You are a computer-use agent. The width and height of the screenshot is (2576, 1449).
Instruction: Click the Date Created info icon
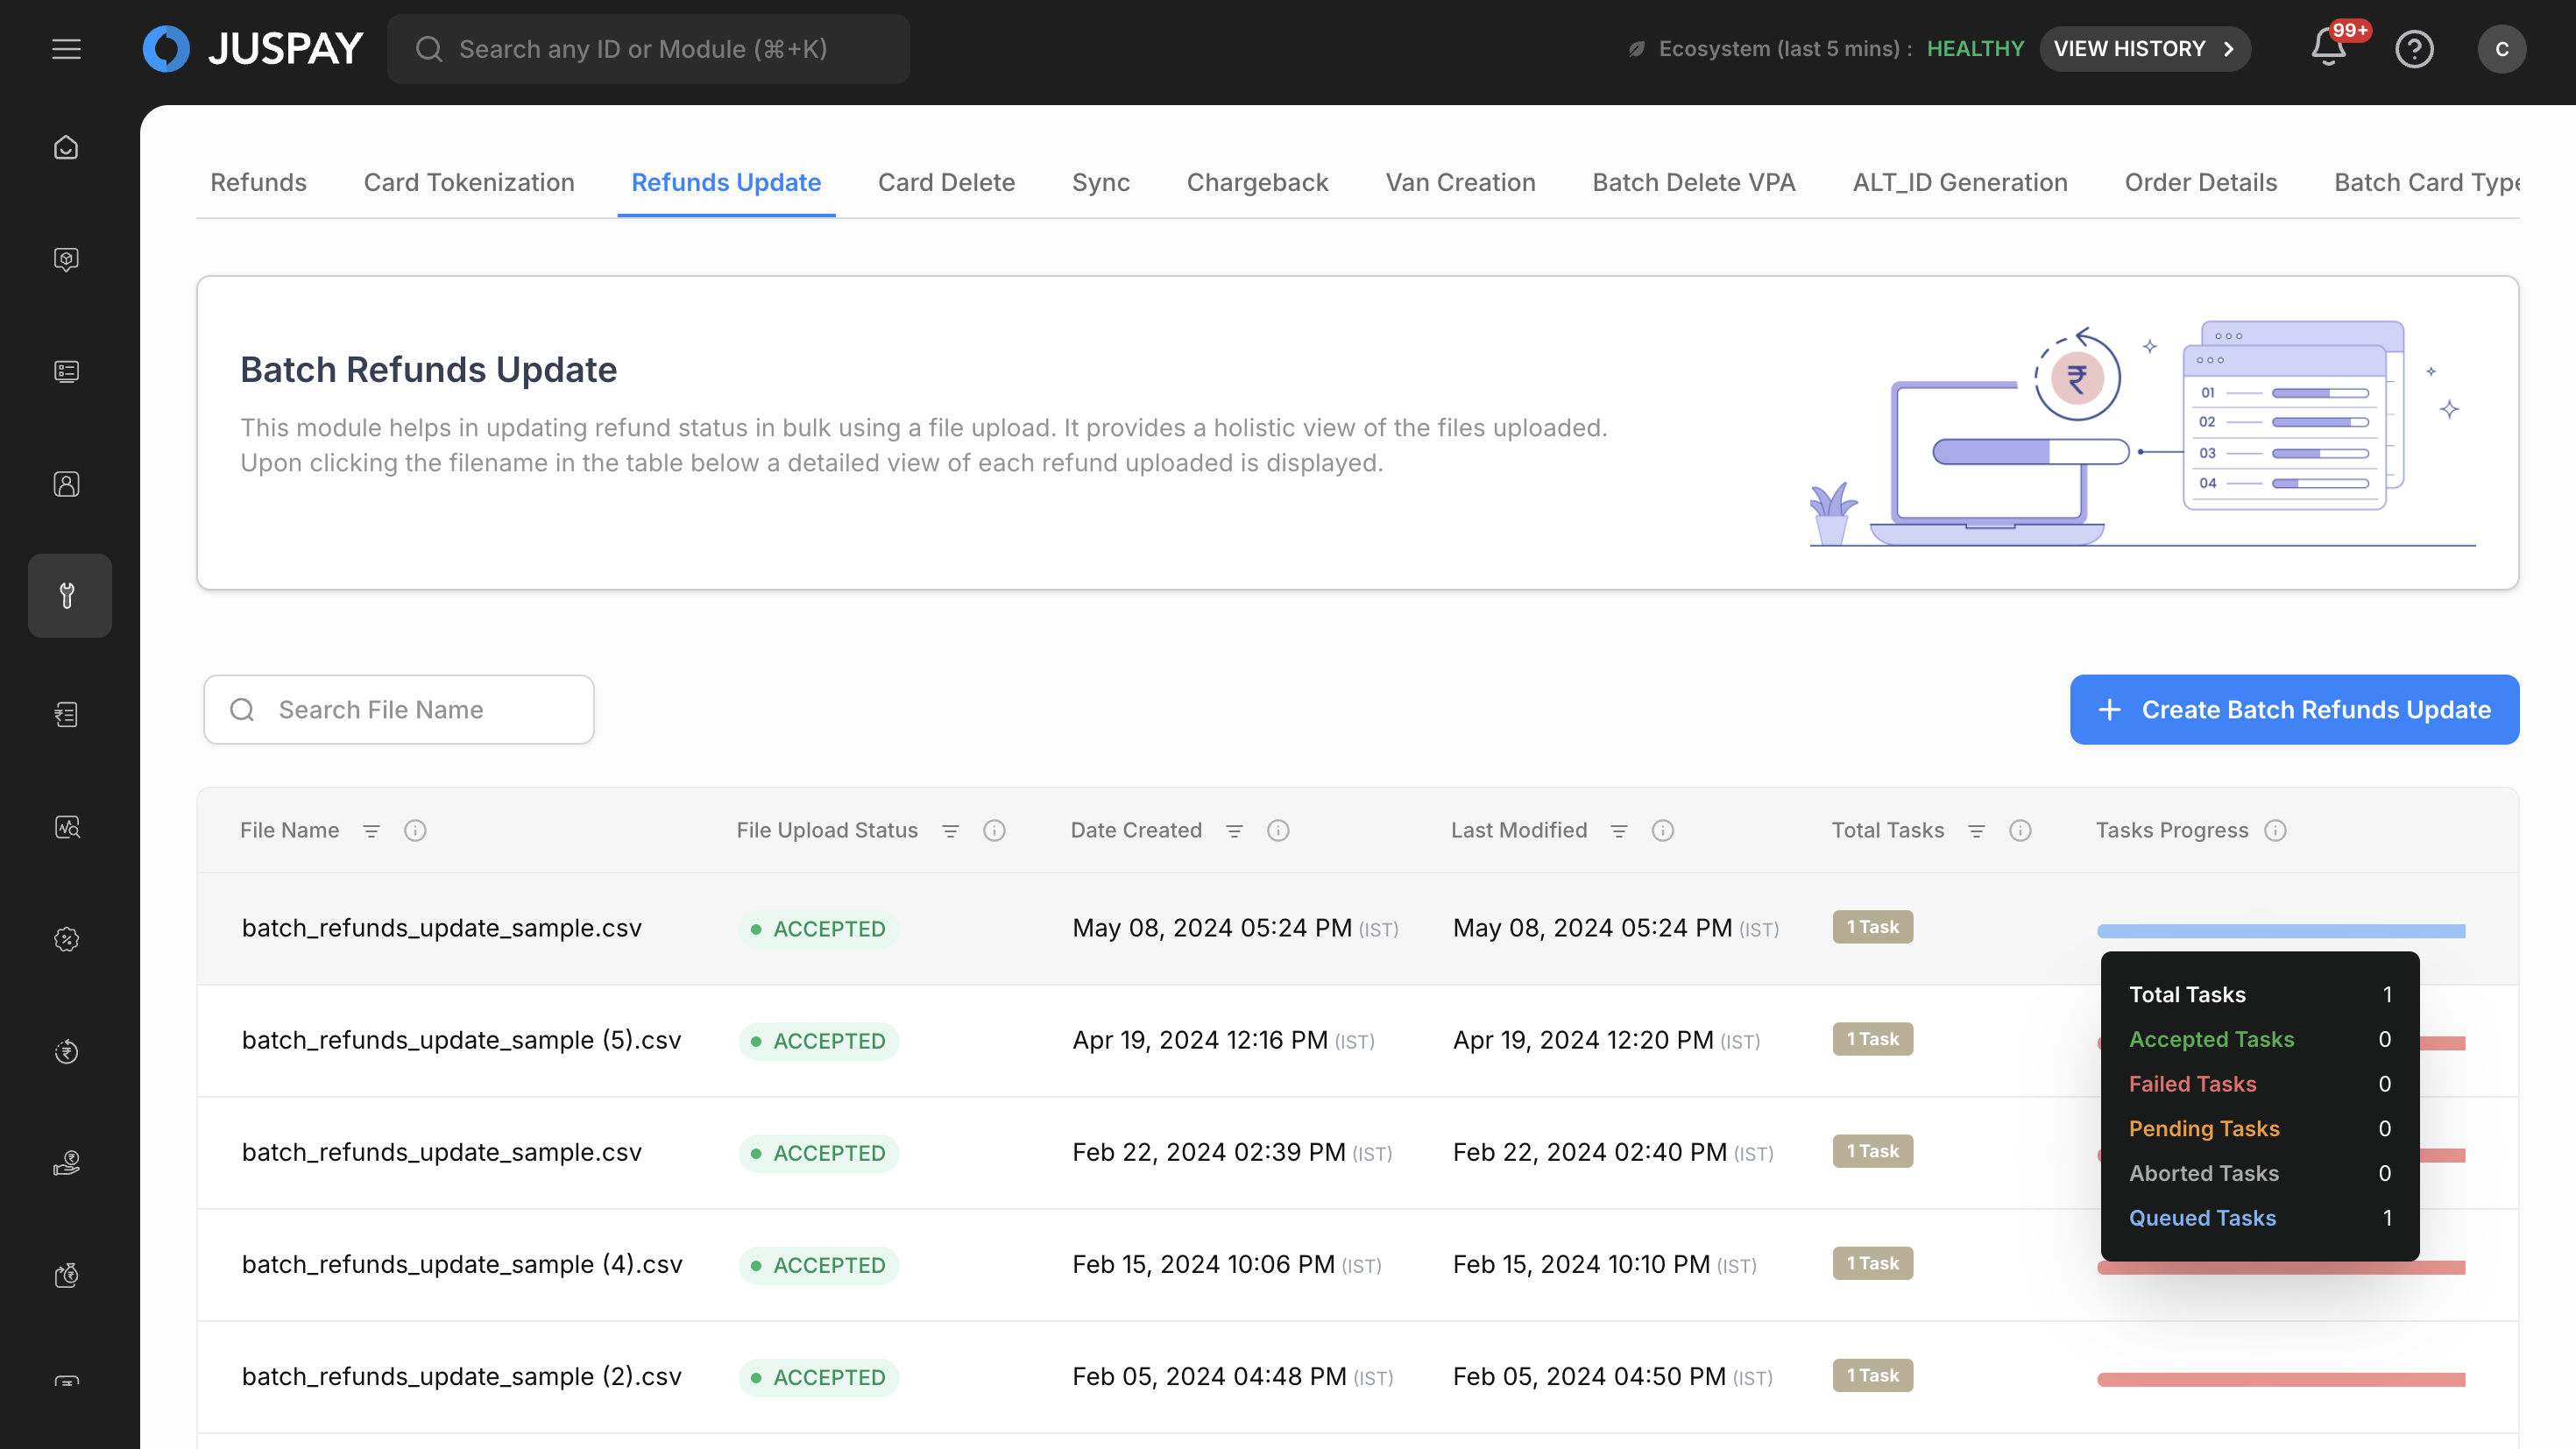tap(1278, 830)
